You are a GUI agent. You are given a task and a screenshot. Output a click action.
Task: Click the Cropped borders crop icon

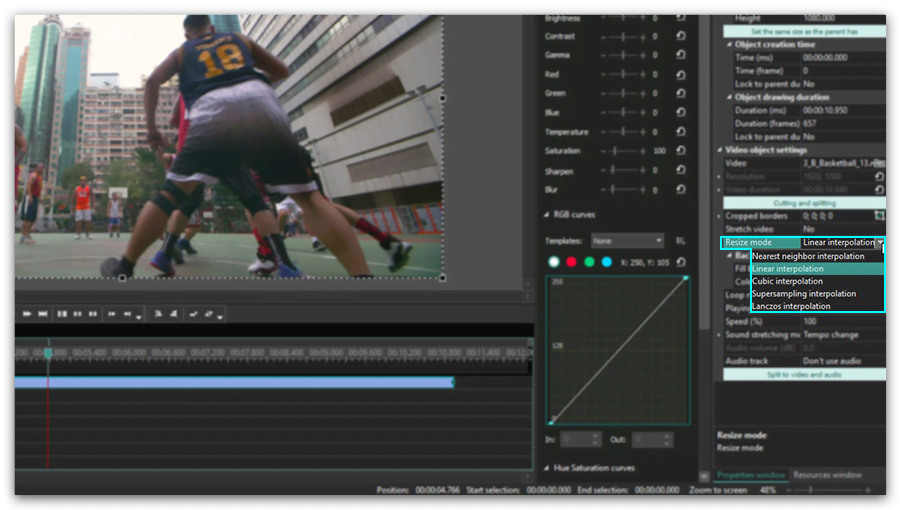click(879, 216)
